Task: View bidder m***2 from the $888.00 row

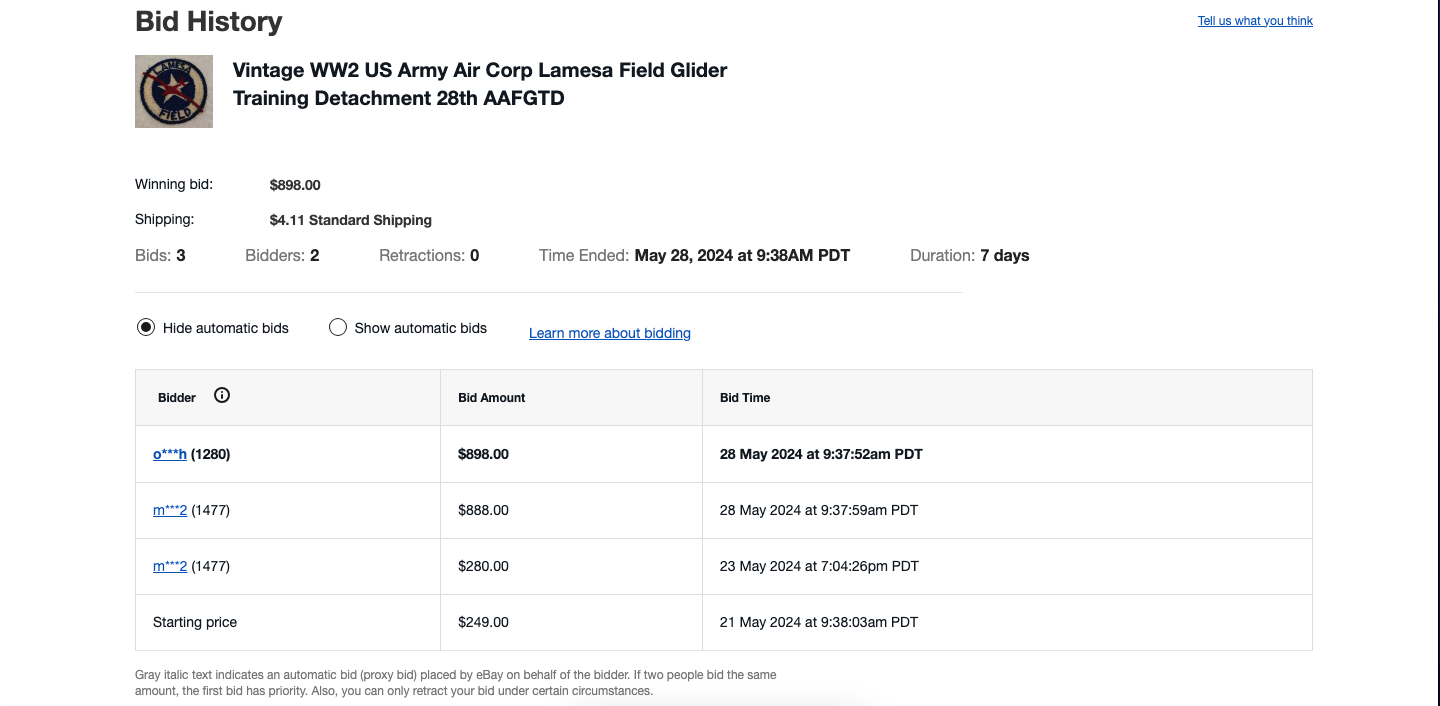Action: click(169, 510)
